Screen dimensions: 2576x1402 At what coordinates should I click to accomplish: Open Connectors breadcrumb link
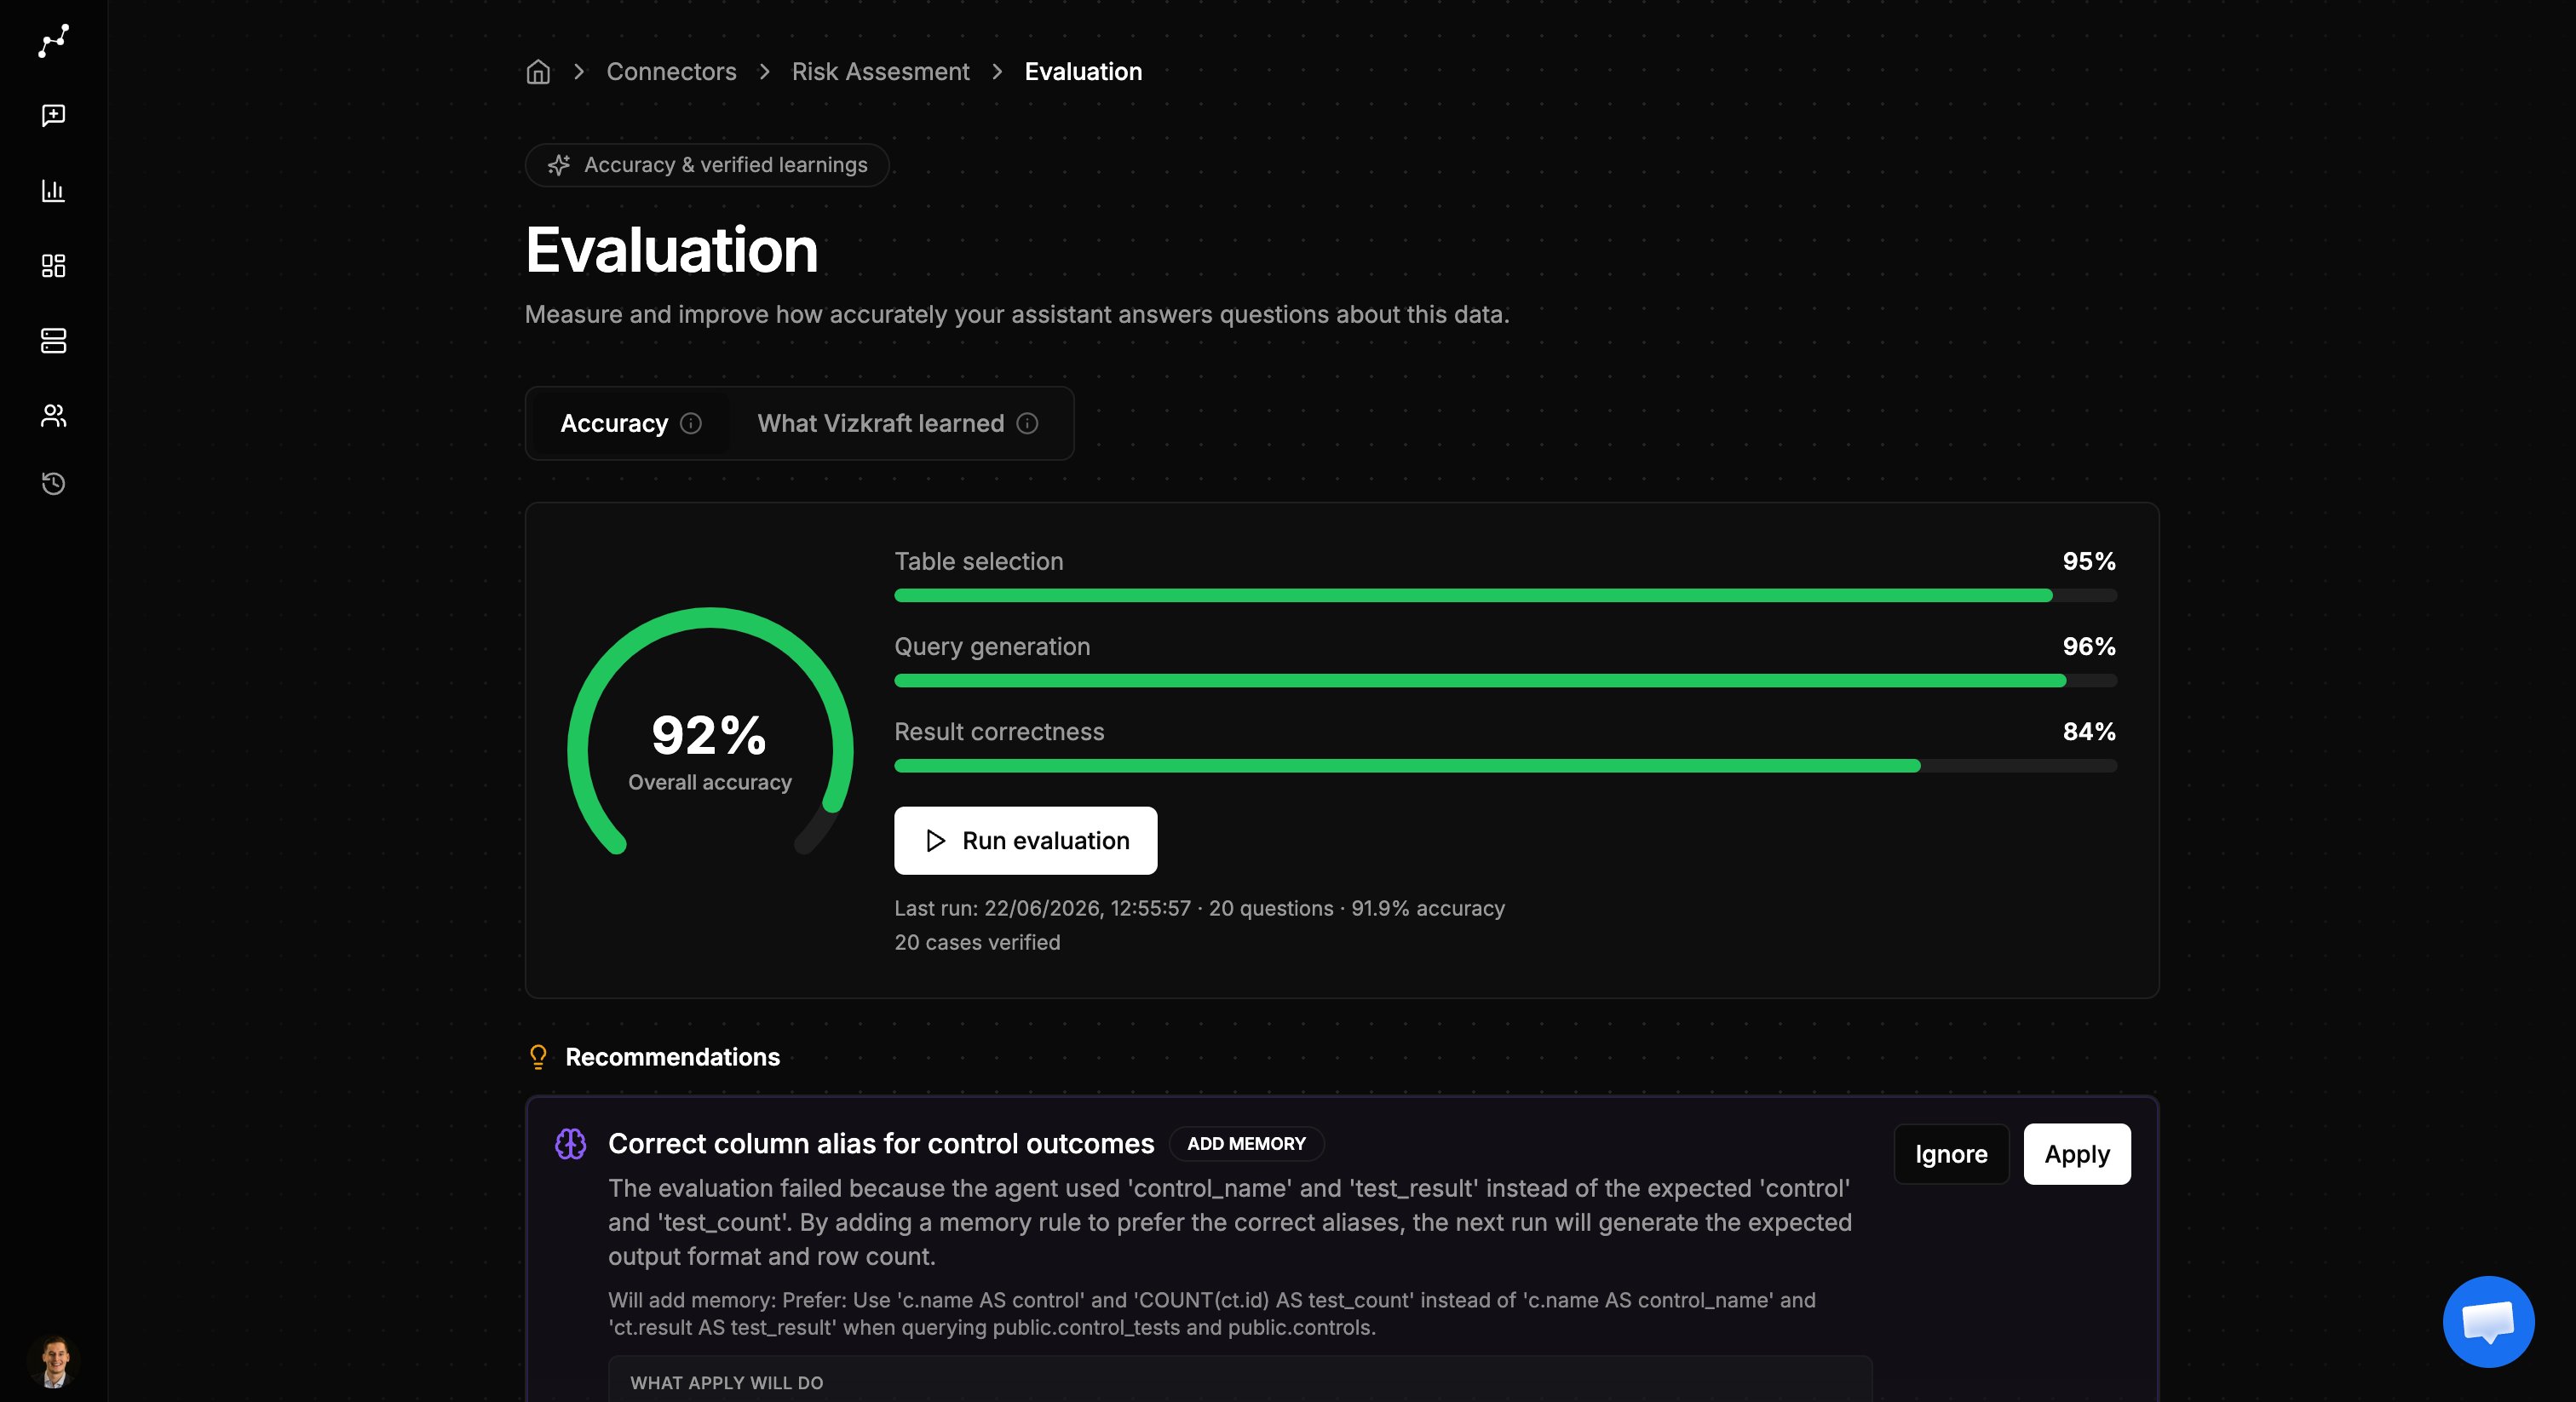(671, 72)
